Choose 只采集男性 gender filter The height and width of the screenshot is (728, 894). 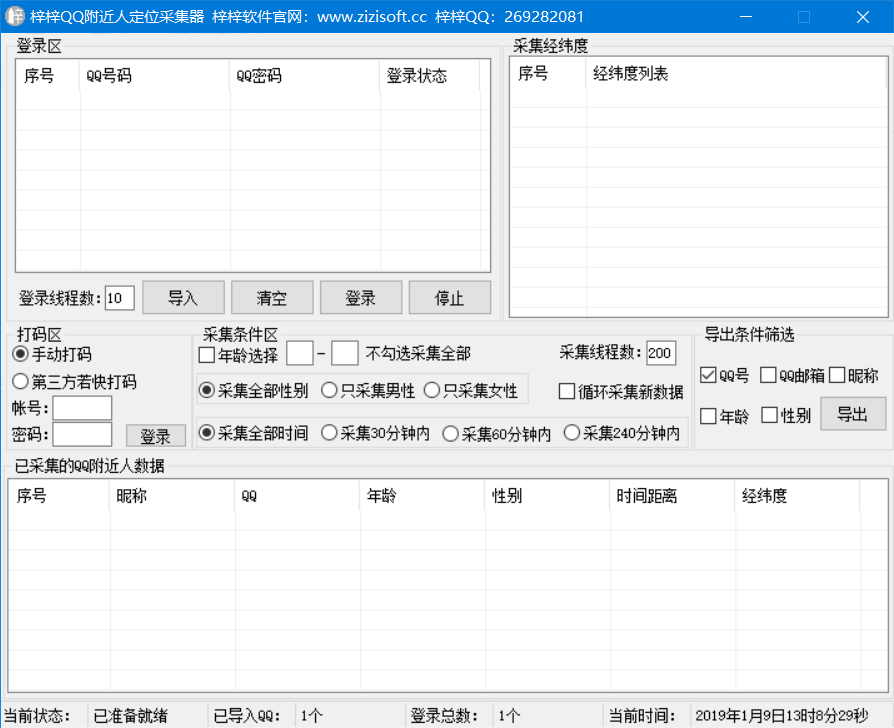pyautogui.click(x=329, y=390)
